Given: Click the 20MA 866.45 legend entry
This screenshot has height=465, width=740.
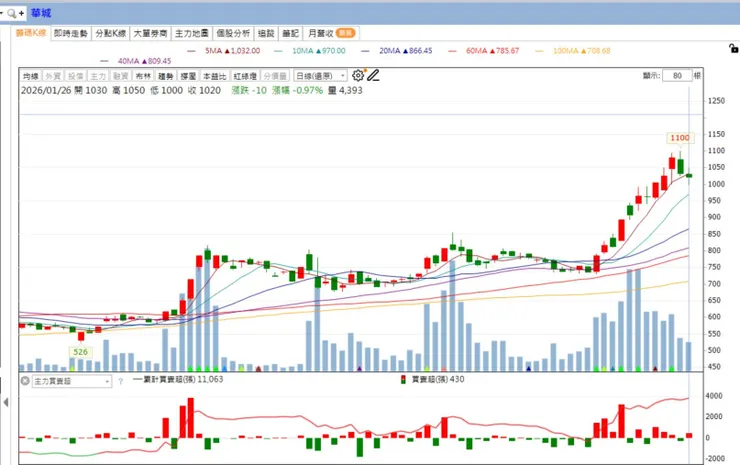Looking at the screenshot, I should coord(396,51).
